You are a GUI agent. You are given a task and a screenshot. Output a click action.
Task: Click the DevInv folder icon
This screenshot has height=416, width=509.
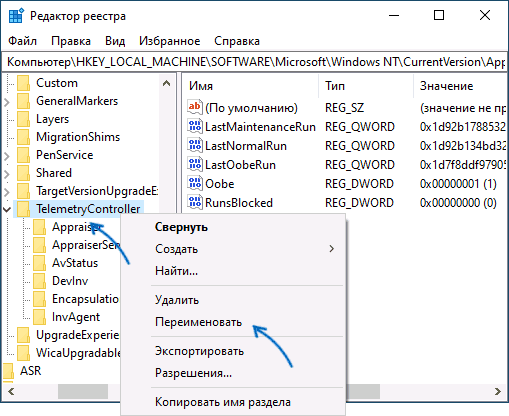[x=40, y=281]
